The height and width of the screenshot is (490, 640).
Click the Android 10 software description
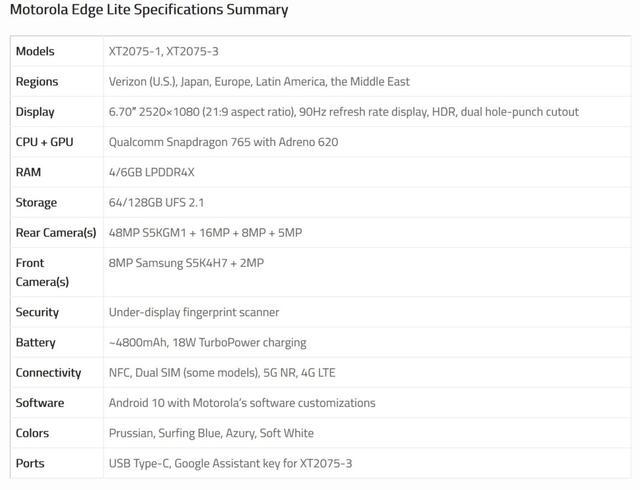(242, 403)
